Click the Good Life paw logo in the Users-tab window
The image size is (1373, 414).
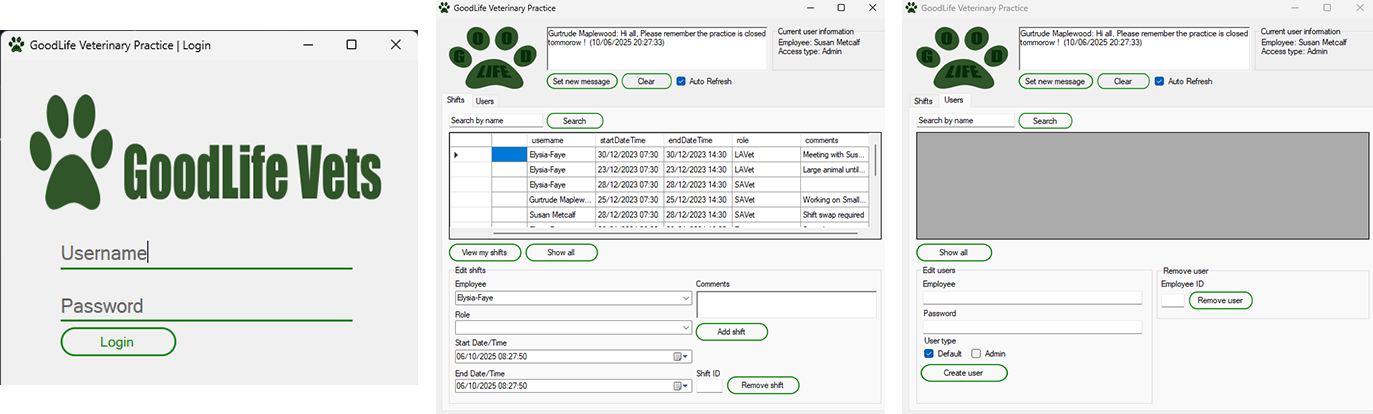tap(960, 57)
